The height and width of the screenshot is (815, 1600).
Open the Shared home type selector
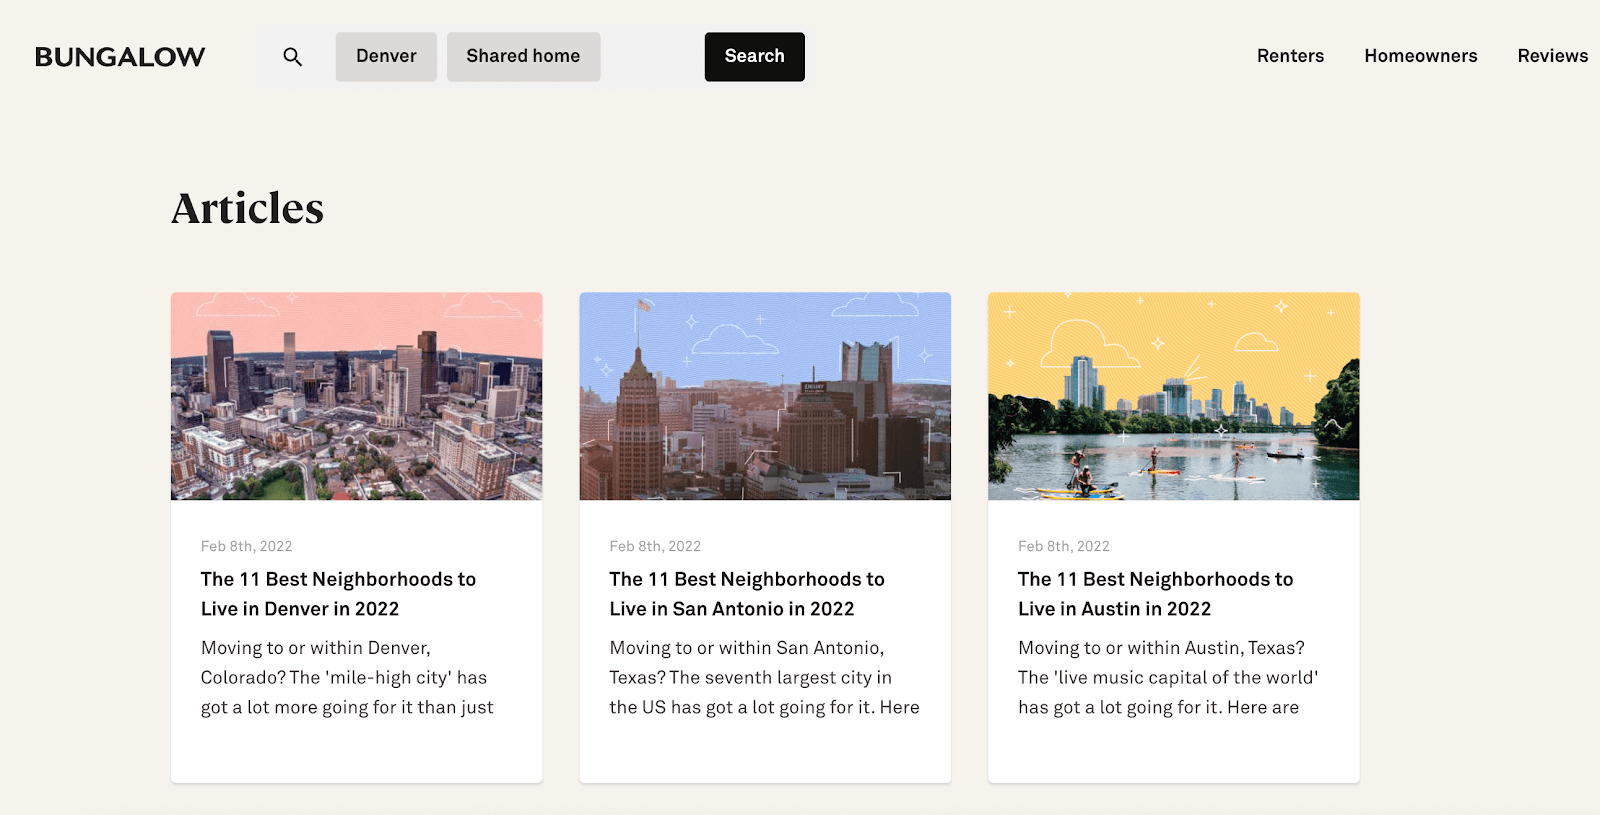(x=523, y=57)
